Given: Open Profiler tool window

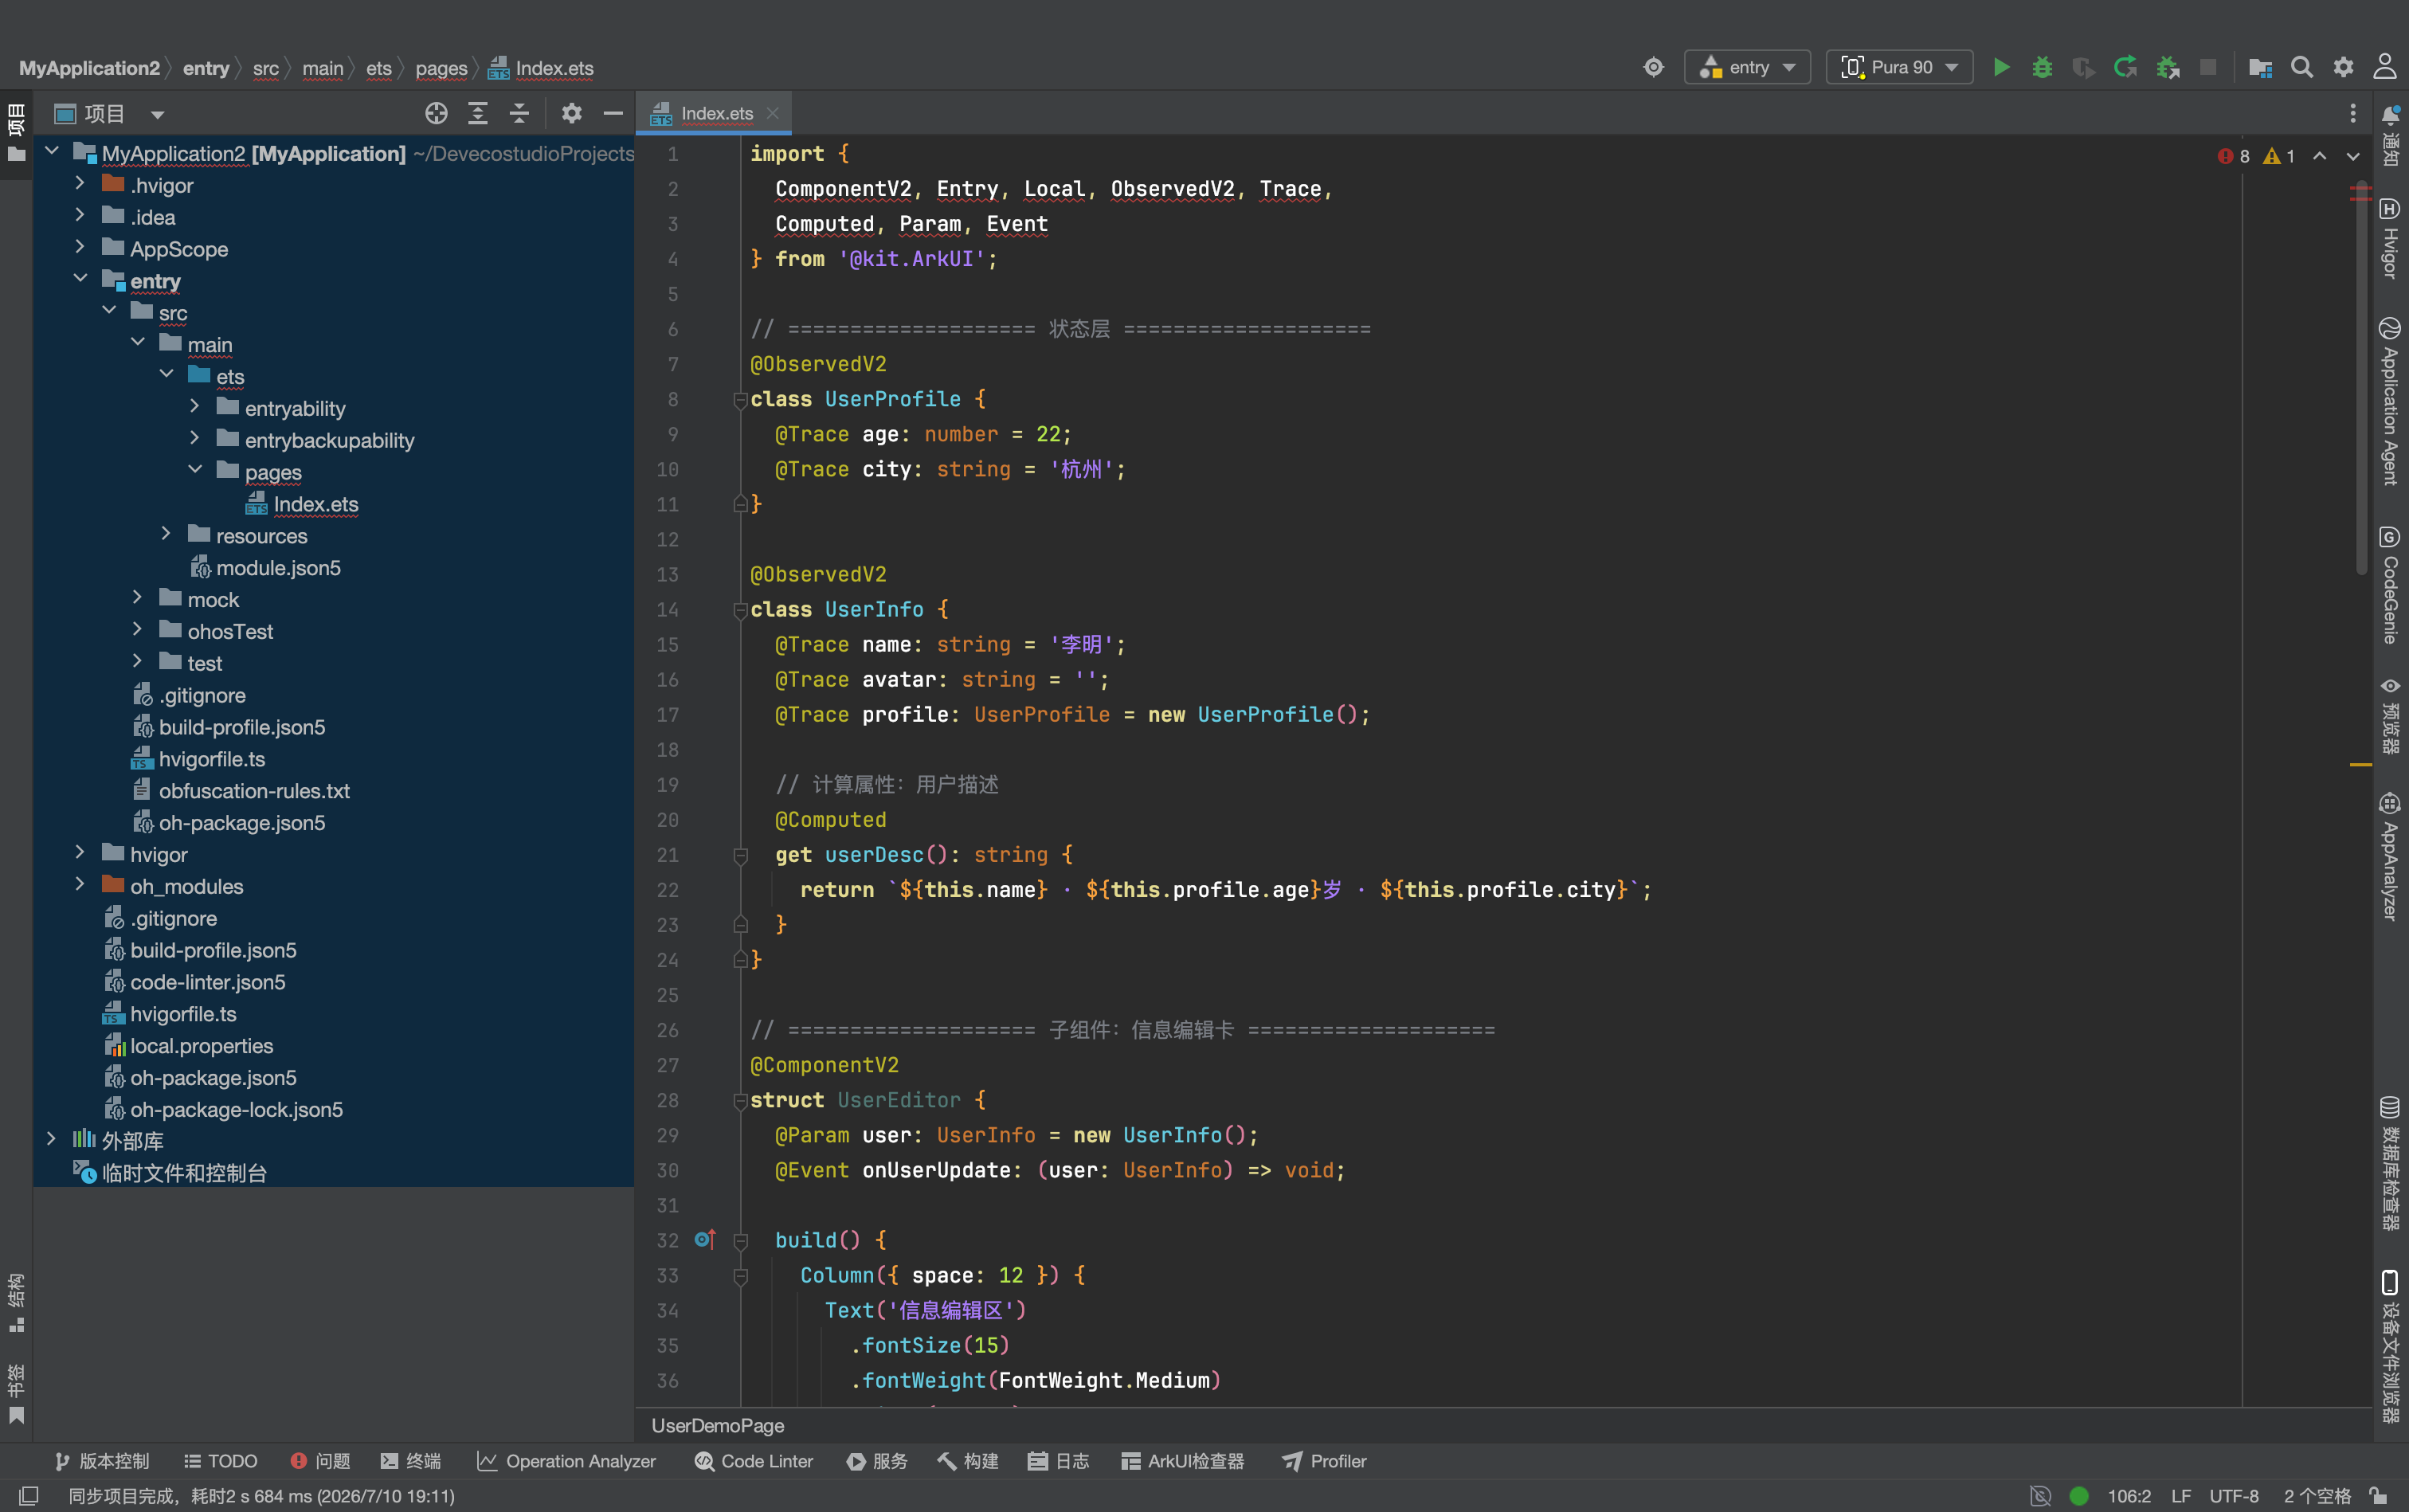Looking at the screenshot, I should (1324, 1461).
